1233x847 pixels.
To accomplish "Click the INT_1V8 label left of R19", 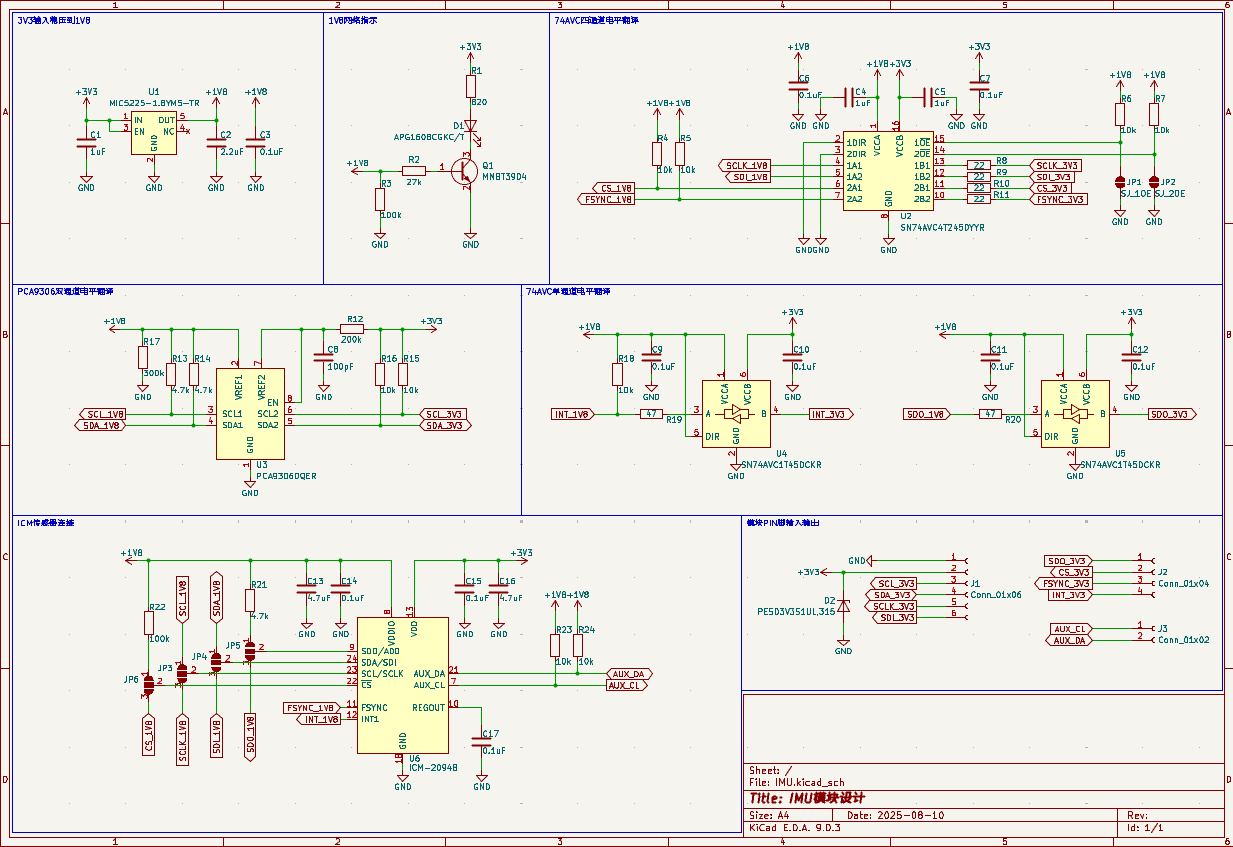I will pyautogui.click(x=573, y=414).
